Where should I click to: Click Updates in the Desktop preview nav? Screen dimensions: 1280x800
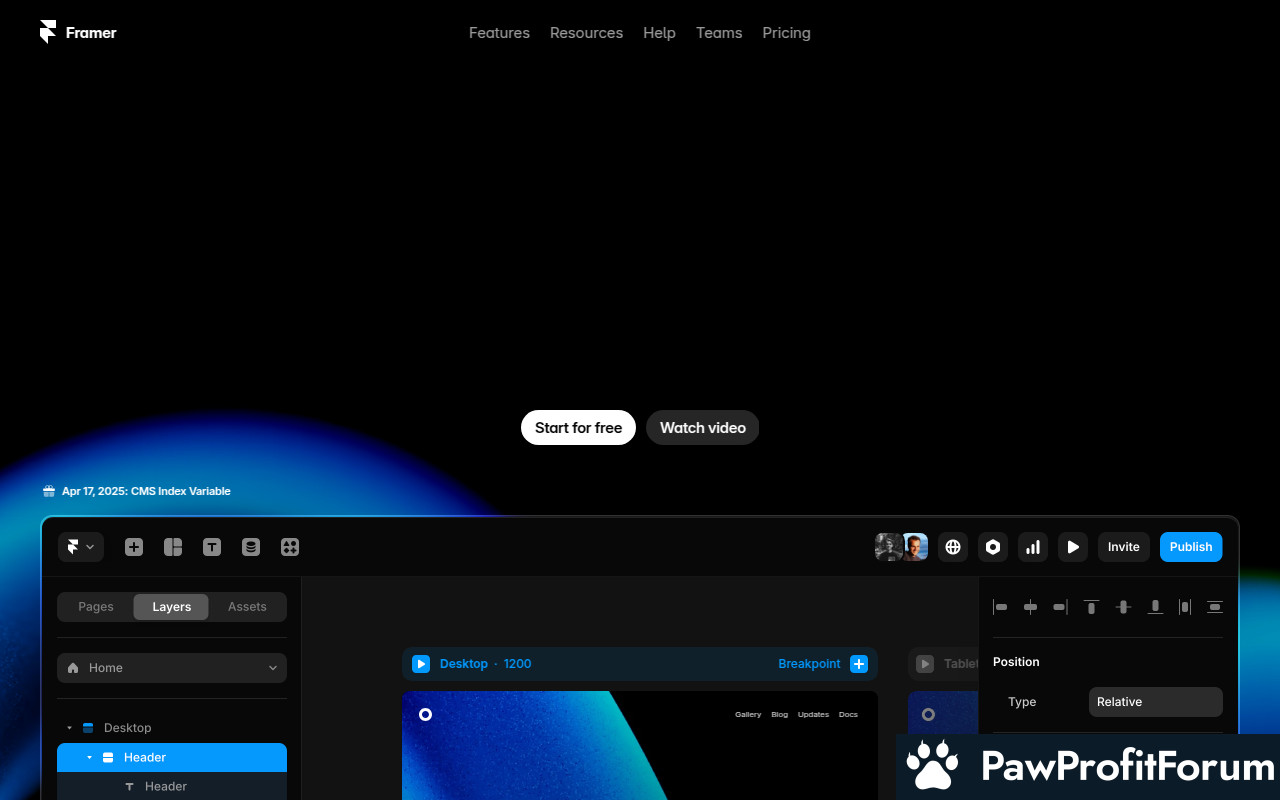(x=814, y=715)
